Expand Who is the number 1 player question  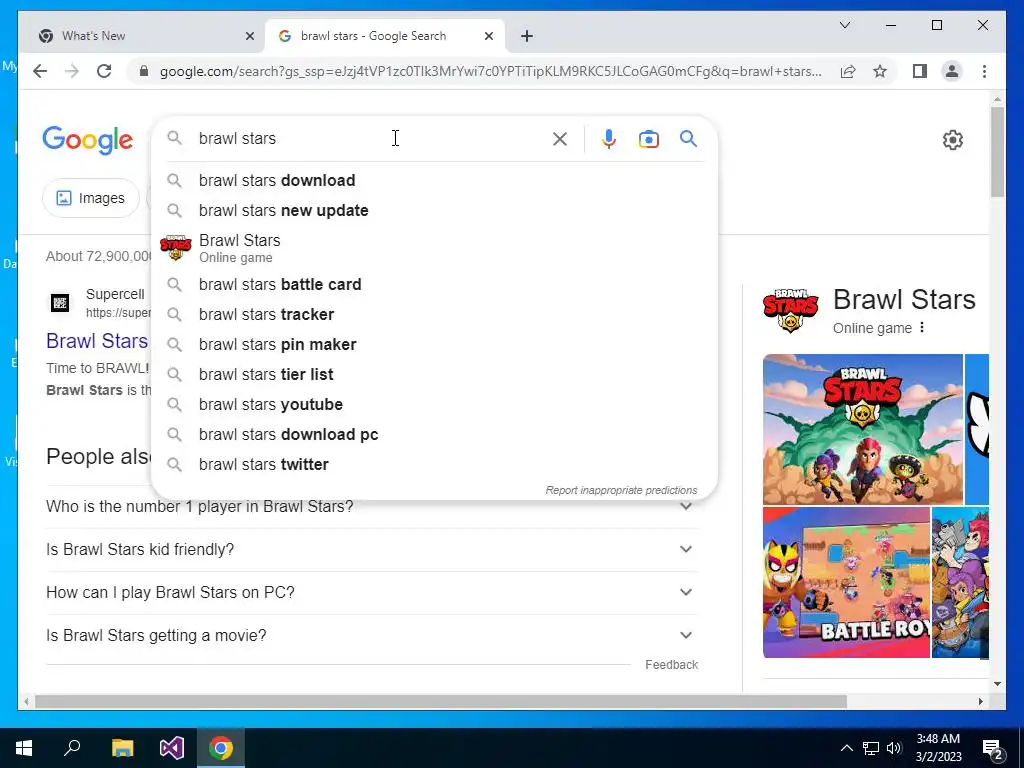(x=372, y=507)
